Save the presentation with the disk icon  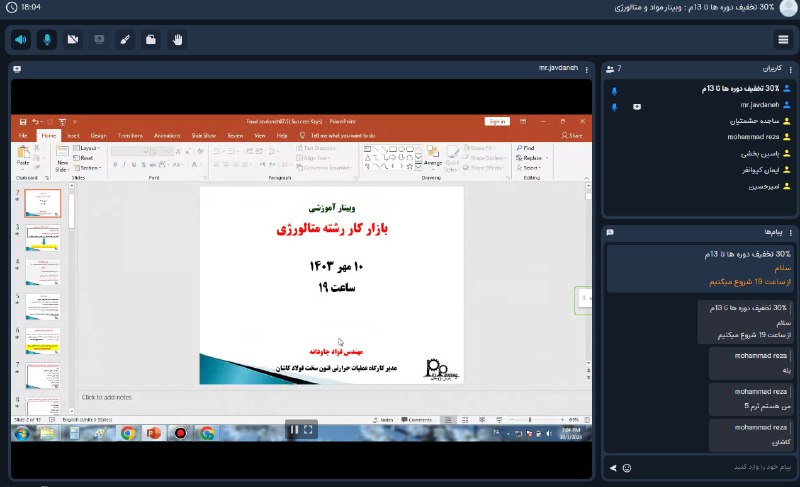click(23, 122)
